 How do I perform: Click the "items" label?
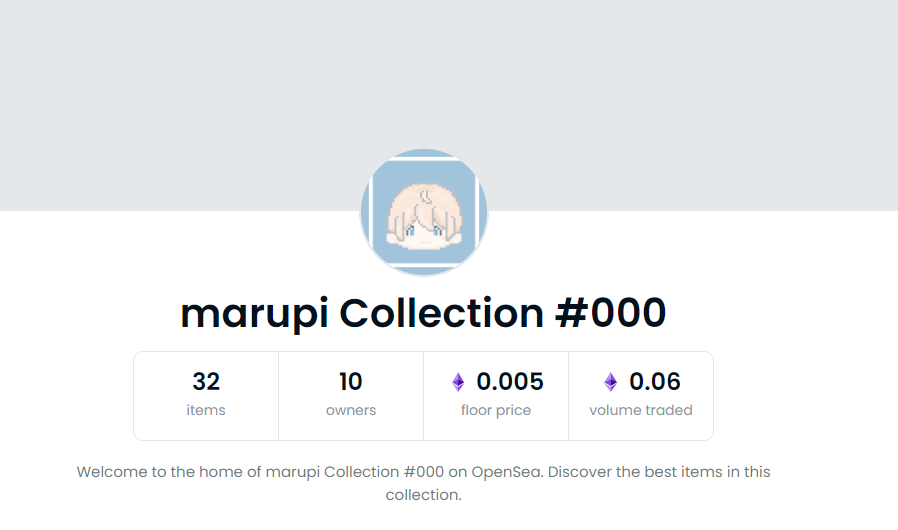[x=206, y=410]
